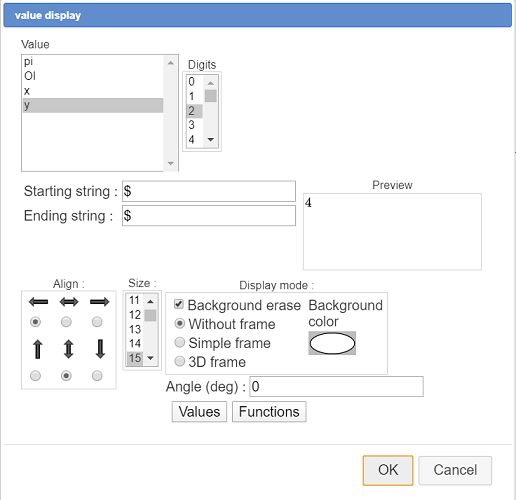Screen dimensions: 516x500
Task: Click the double-headed horizontal arrow icon
Action: (69, 302)
